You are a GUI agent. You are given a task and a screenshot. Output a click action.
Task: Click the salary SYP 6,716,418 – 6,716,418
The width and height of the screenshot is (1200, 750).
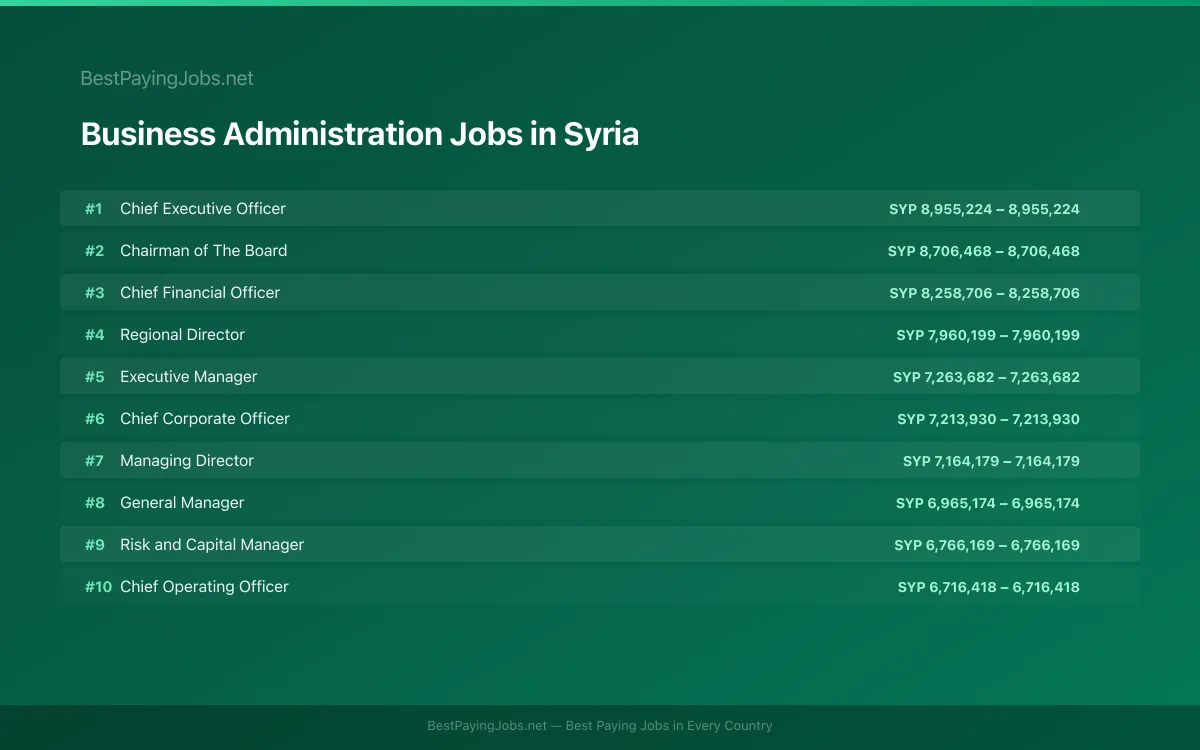tap(988, 587)
